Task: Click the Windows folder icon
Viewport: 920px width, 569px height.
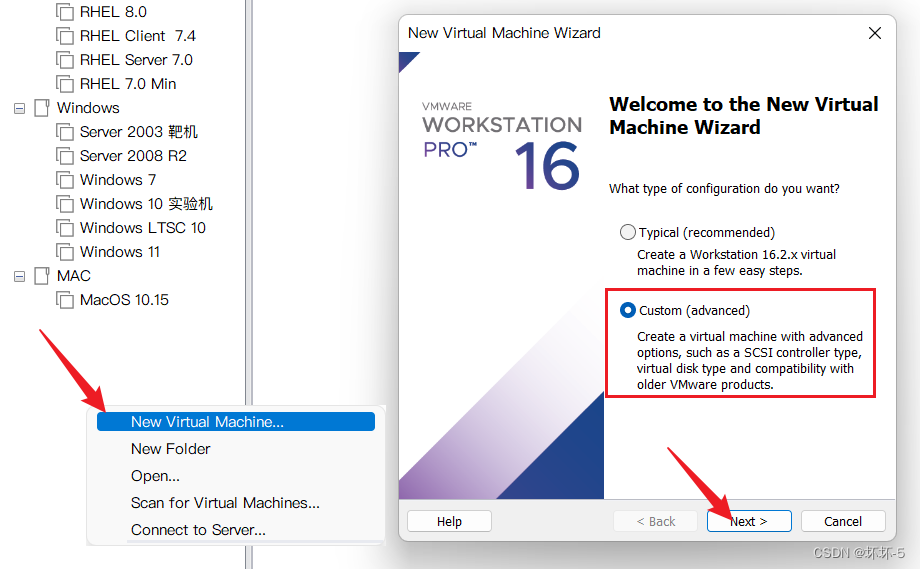Action: coord(42,108)
